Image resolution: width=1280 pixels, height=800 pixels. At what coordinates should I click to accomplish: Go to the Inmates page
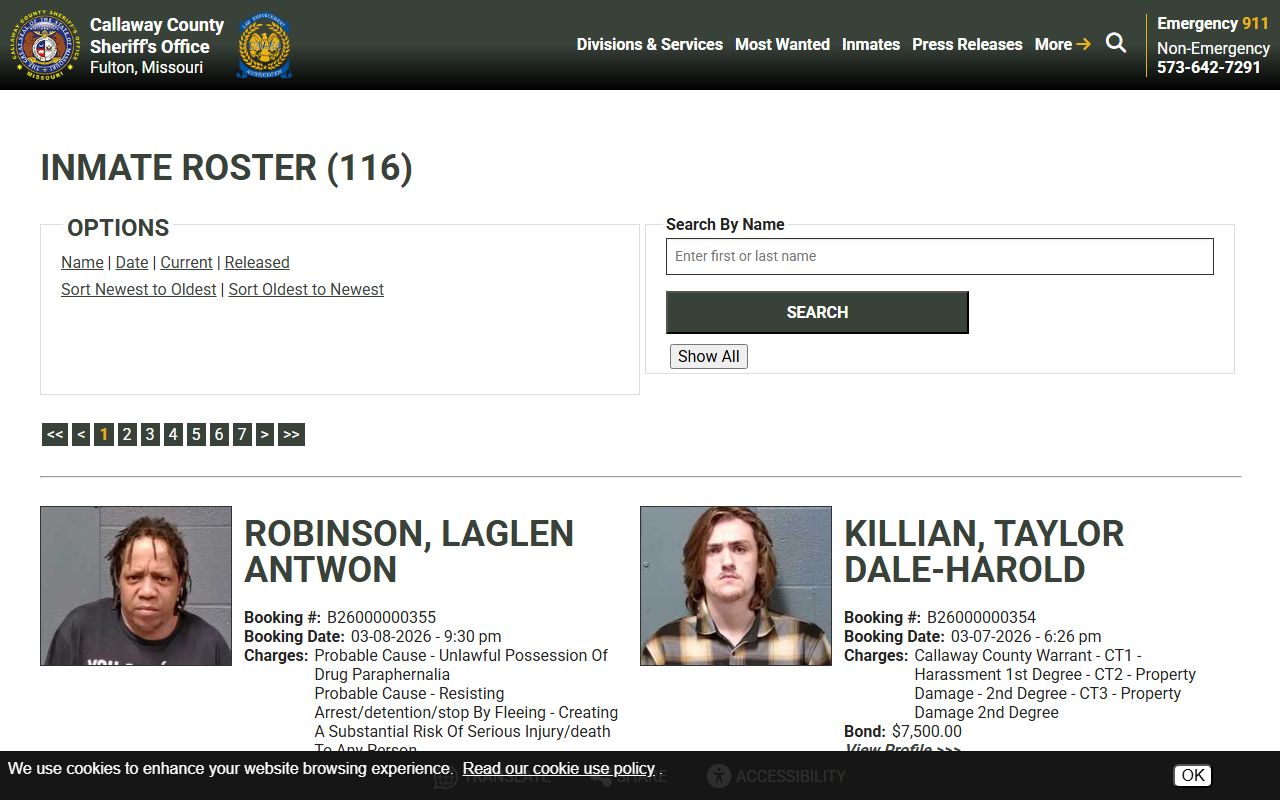(871, 44)
